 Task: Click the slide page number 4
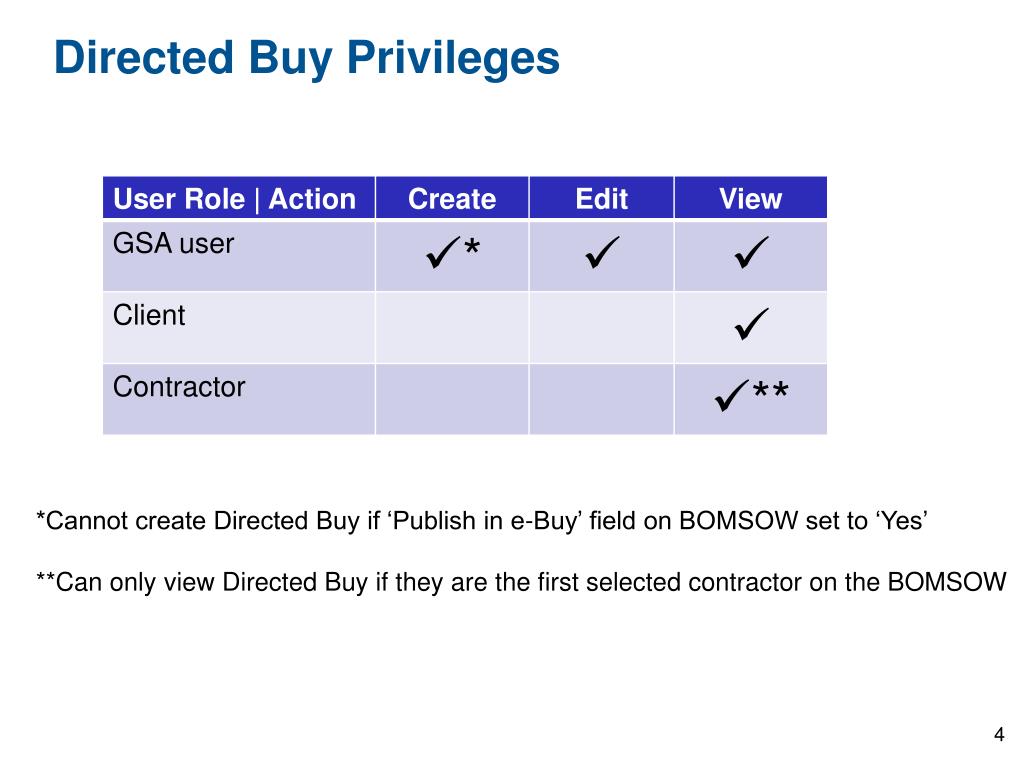[999, 735]
